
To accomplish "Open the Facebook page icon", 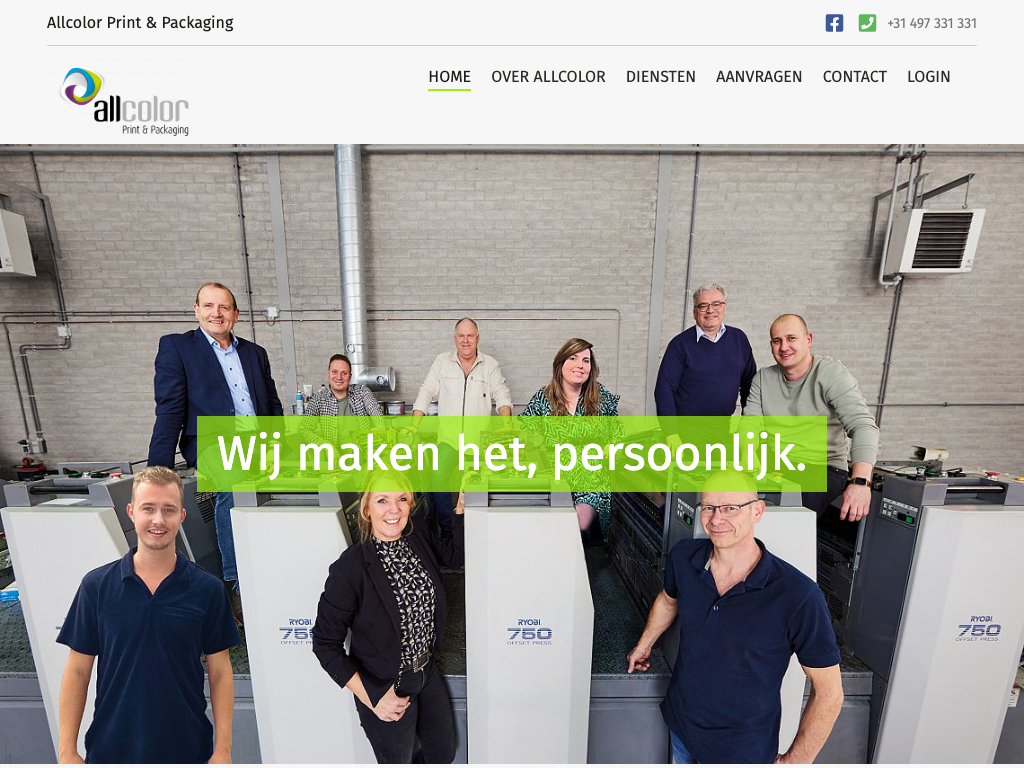I will coord(834,23).
